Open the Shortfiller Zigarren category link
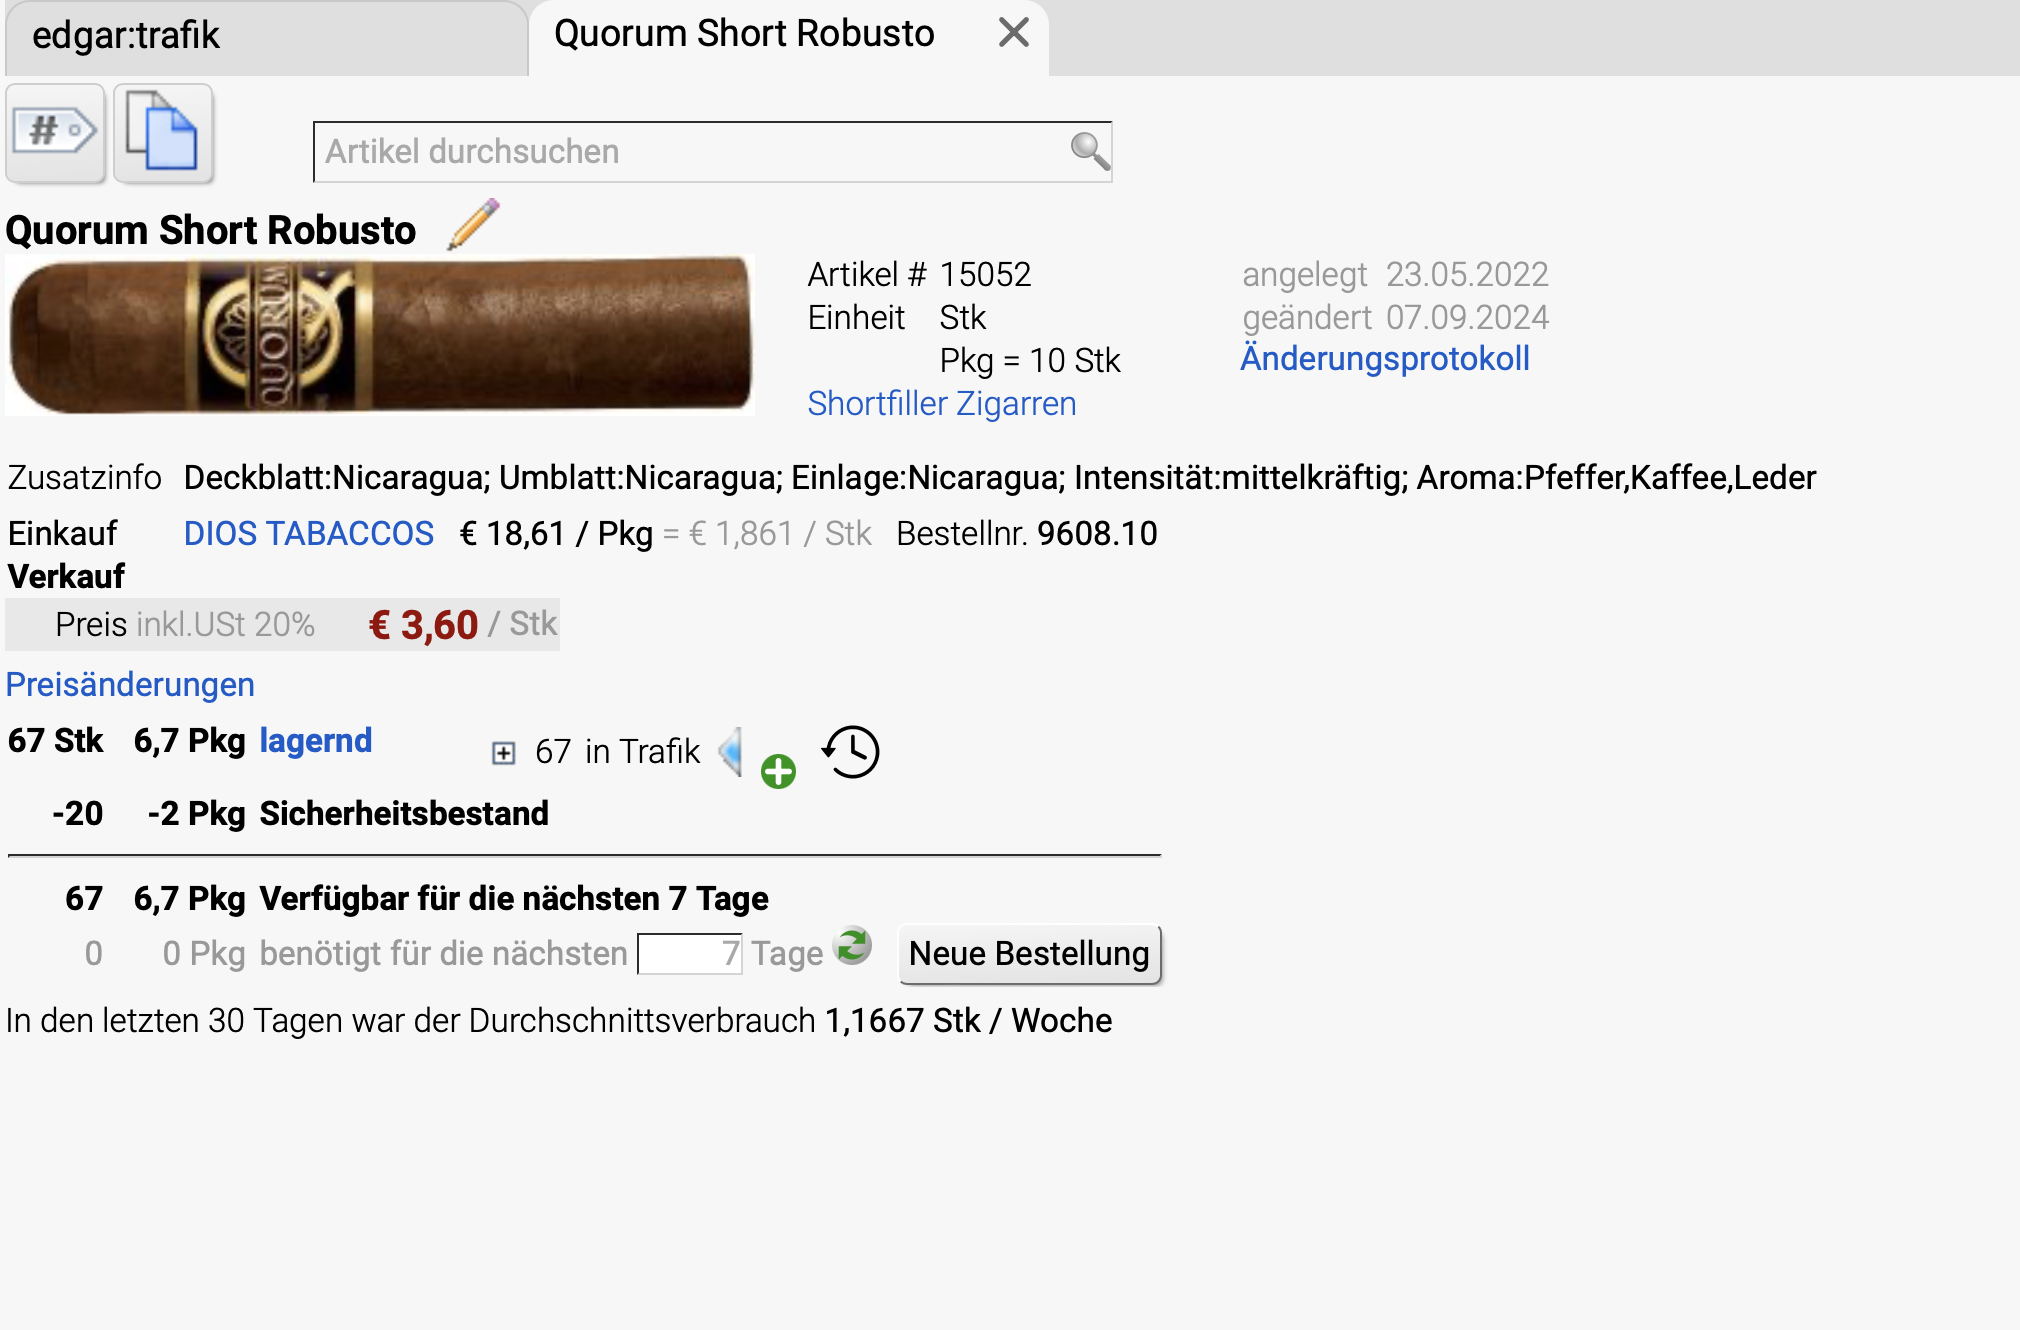The height and width of the screenshot is (1330, 2020). 942,404
